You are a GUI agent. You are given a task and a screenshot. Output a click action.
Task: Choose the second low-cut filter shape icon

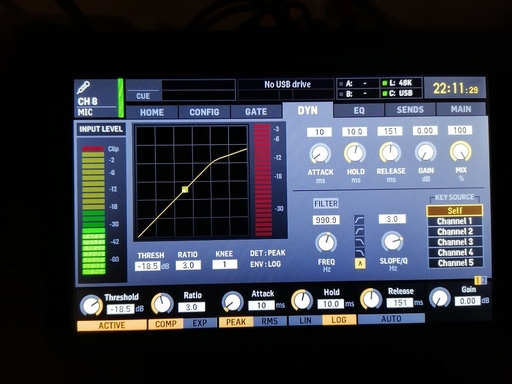click(x=359, y=231)
